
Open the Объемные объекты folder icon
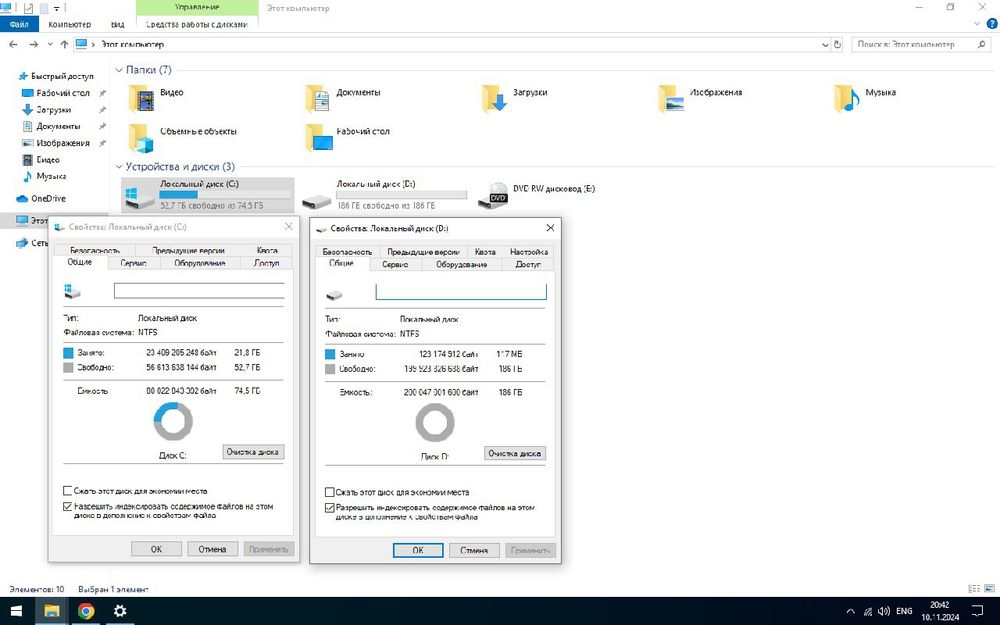pos(141,138)
